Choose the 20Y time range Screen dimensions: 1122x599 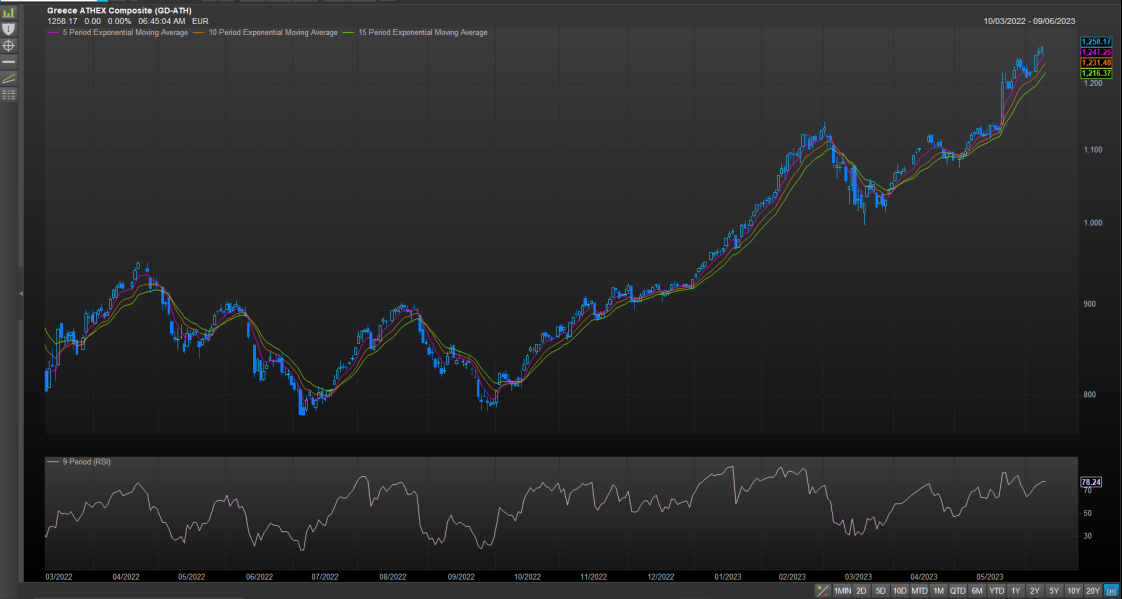[1093, 590]
